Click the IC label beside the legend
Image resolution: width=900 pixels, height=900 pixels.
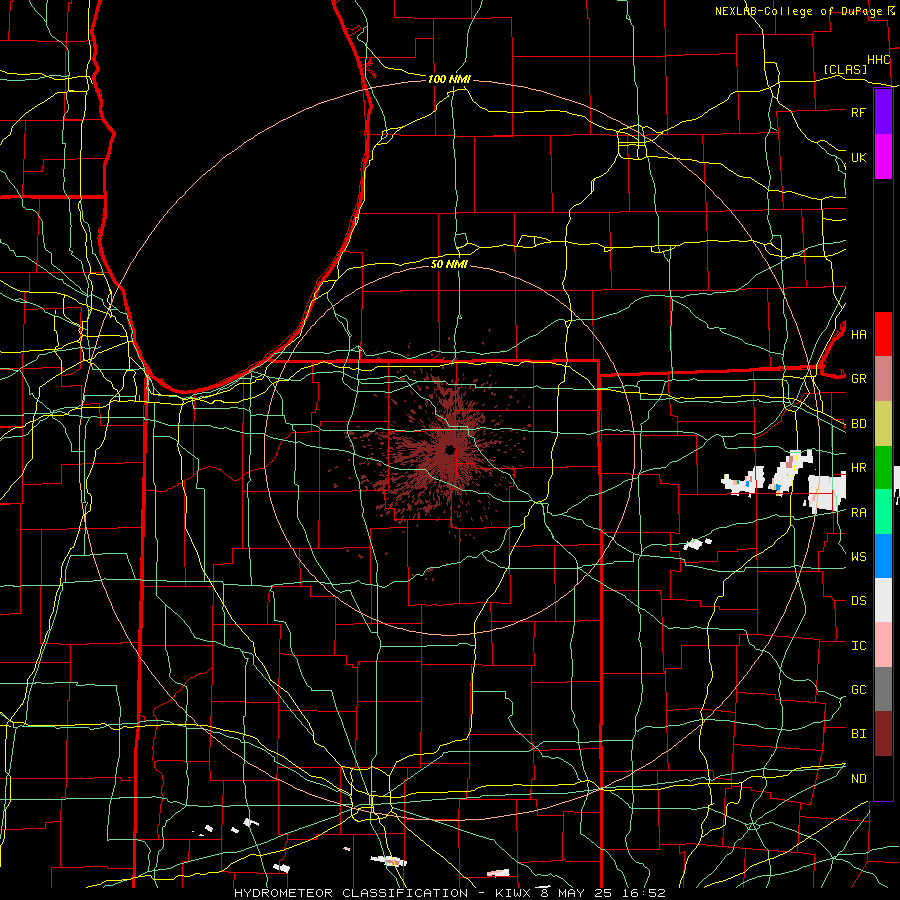[x=858, y=646]
